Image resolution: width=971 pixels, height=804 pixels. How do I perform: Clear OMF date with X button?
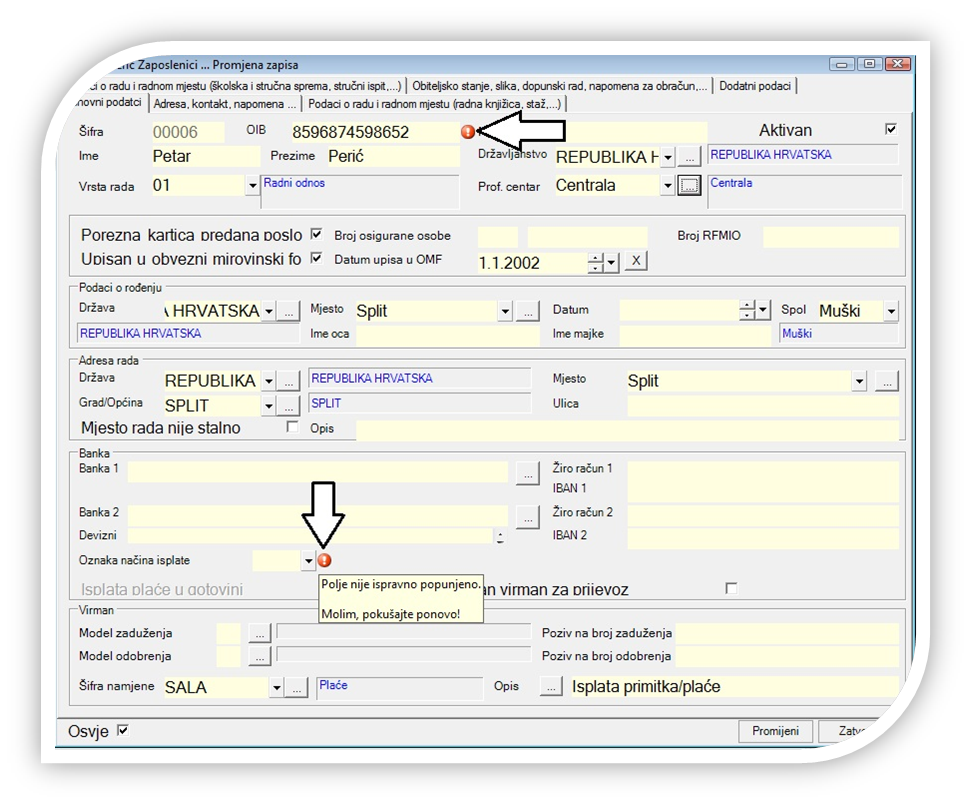[x=636, y=262]
